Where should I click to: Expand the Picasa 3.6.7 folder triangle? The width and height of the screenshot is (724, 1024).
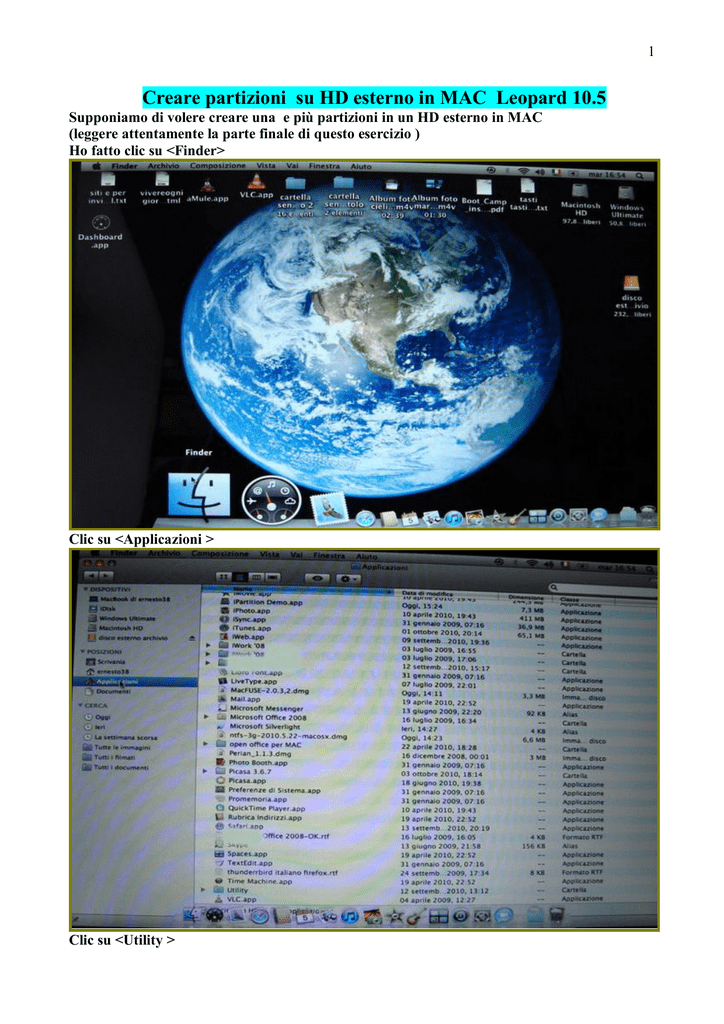pos(206,771)
